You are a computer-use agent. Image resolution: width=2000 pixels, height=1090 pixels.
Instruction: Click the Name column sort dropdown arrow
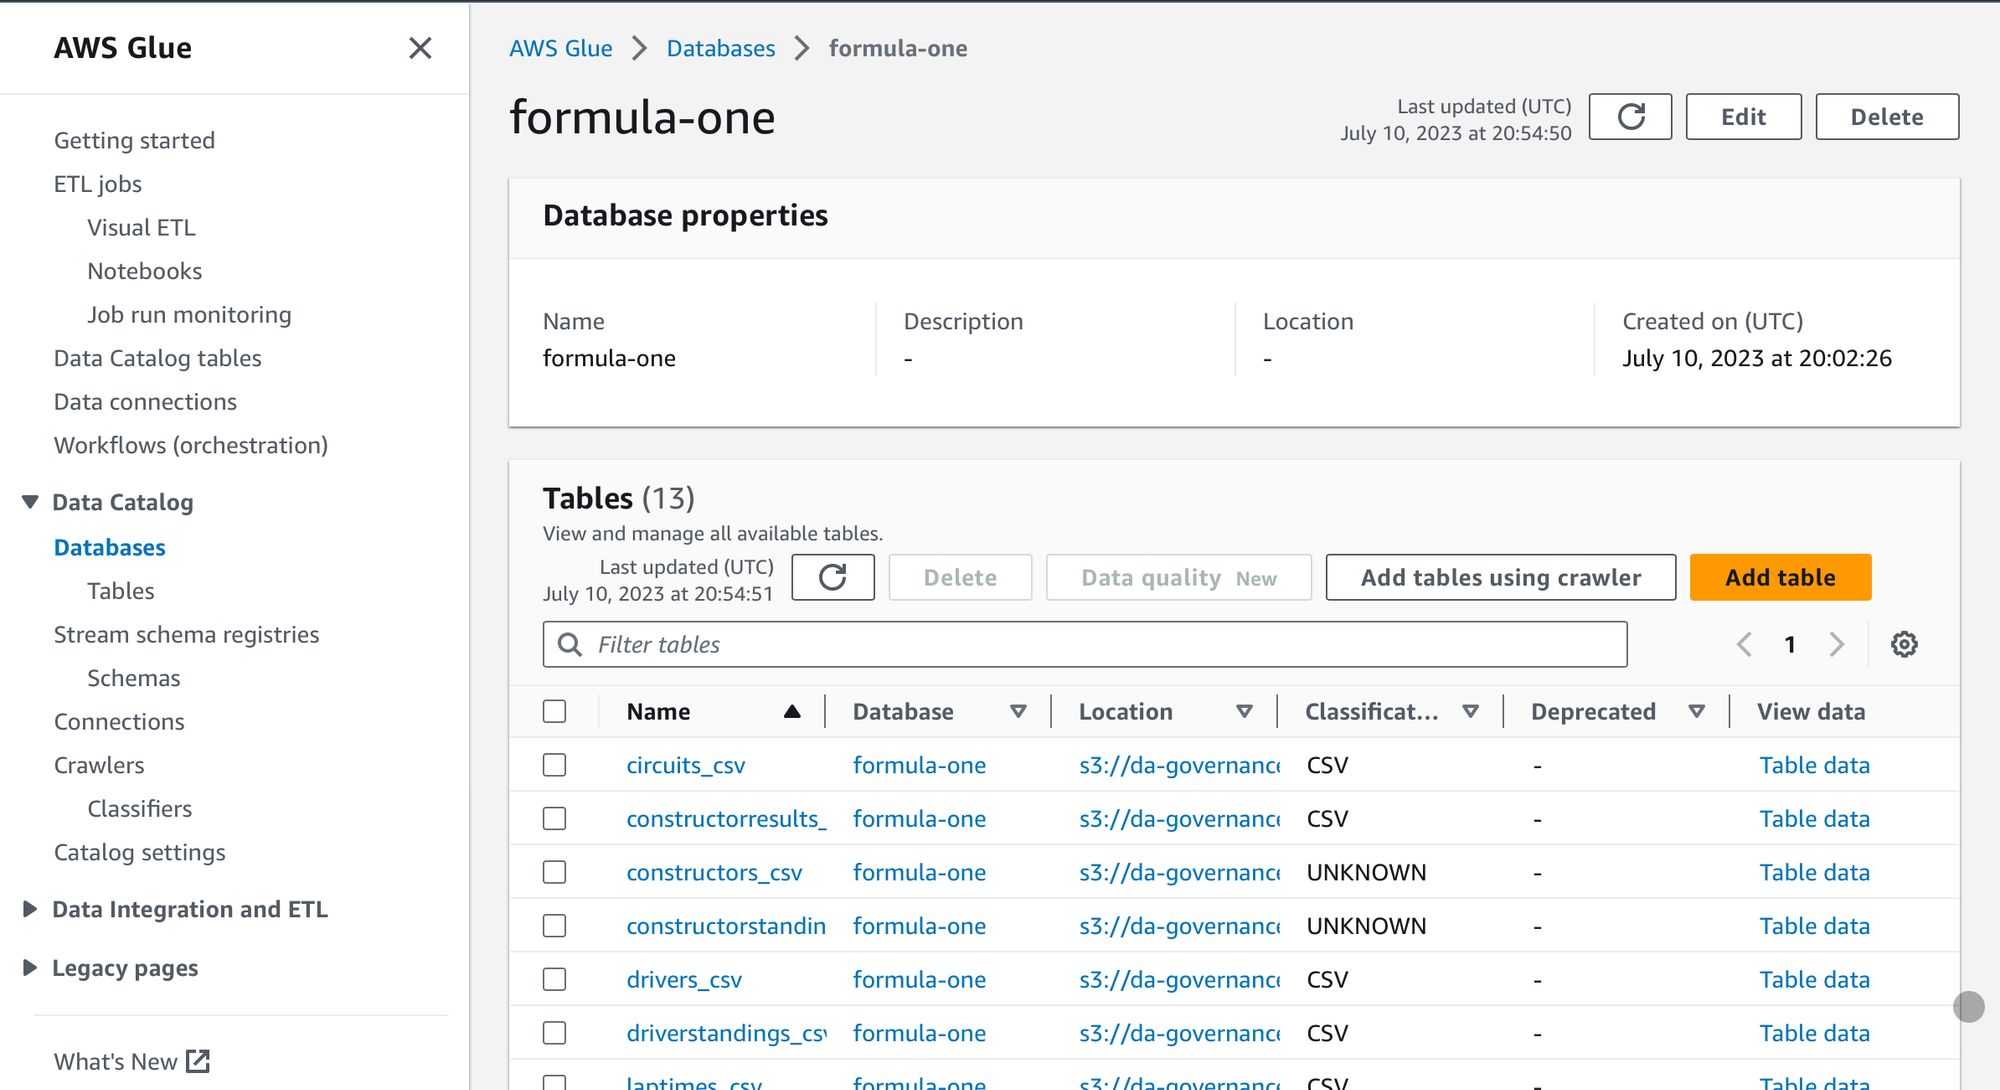point(792,711)
